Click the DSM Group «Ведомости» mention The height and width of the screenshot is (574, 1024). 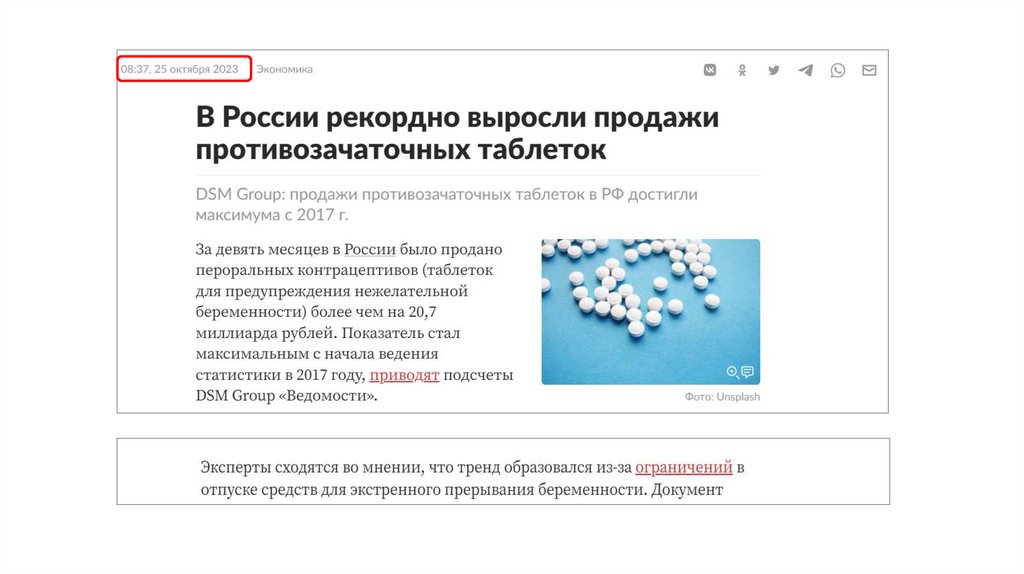coord(286,396)
